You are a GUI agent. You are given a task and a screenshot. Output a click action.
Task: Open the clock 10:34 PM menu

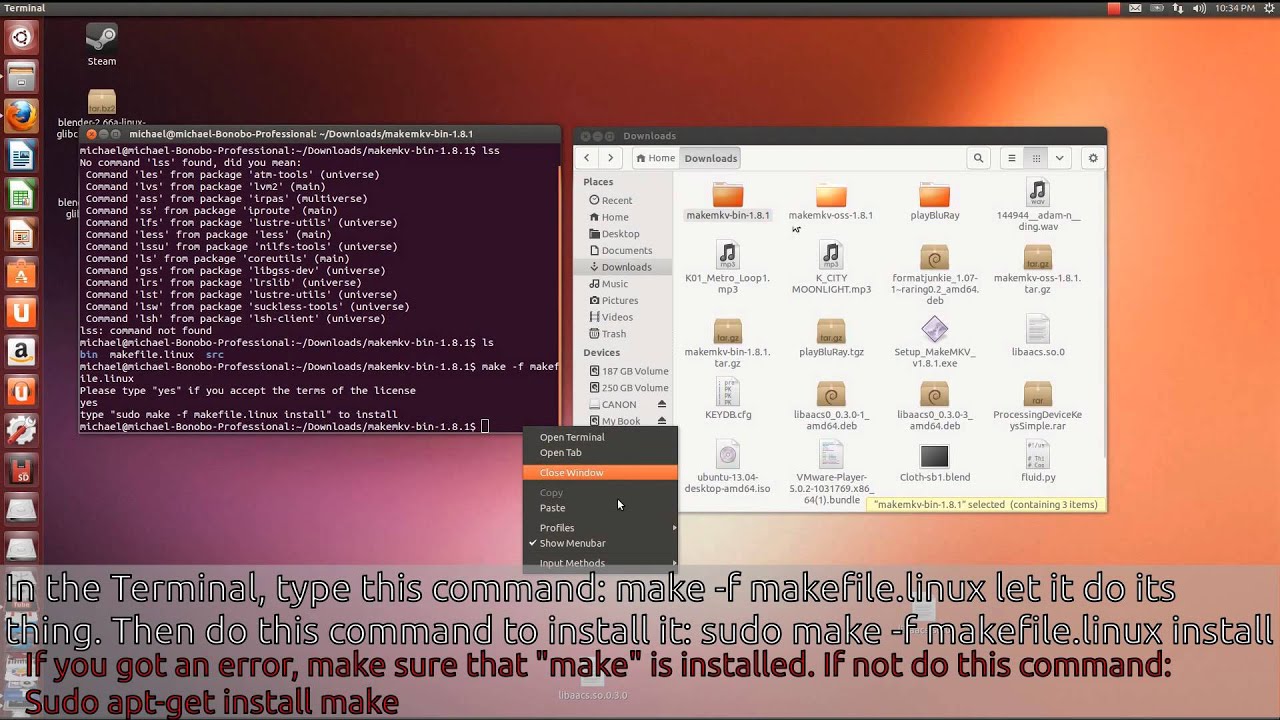point(1234,8)
